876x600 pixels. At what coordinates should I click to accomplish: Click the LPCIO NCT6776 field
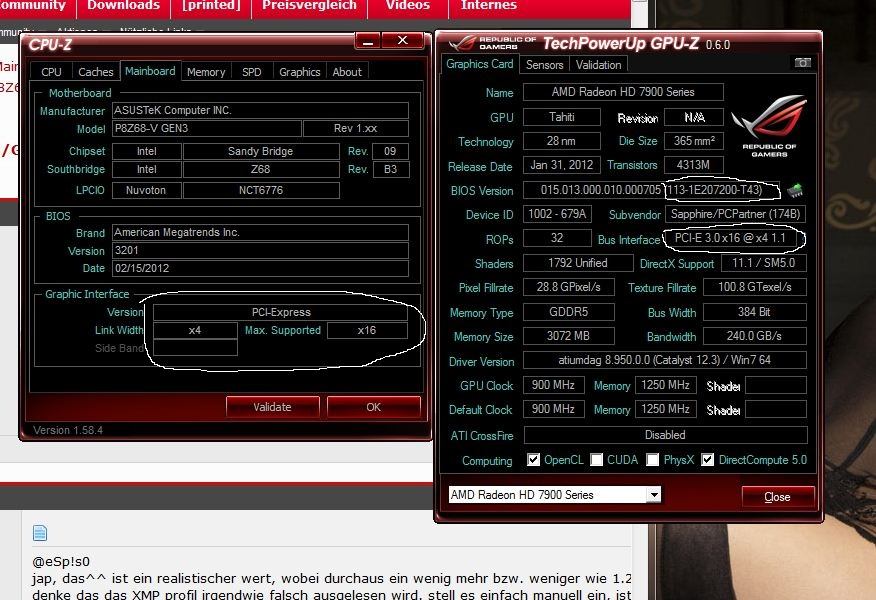261,190
